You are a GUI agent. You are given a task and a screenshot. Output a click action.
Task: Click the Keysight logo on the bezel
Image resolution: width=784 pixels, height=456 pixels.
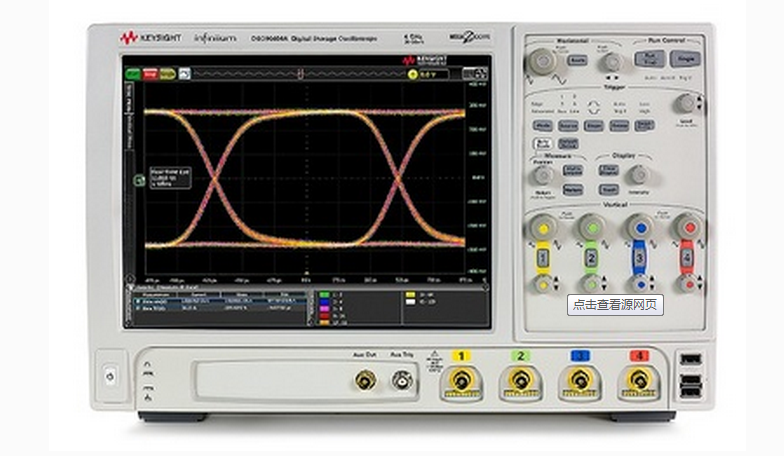[150, 38]
